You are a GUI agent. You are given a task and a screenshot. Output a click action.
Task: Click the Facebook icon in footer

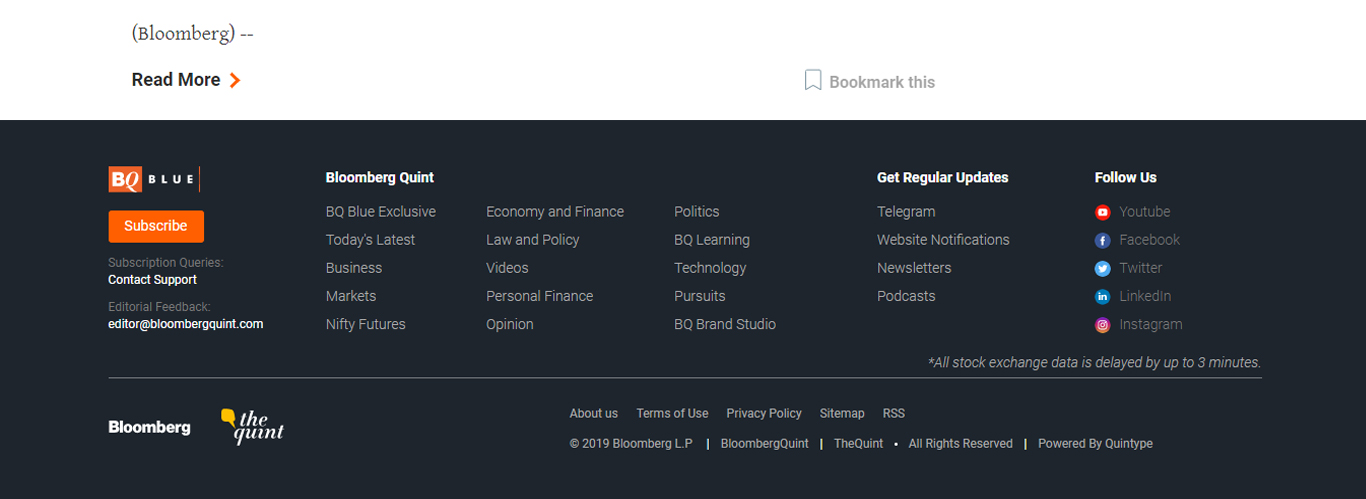pyautogui.click(x=1102, y=240)
